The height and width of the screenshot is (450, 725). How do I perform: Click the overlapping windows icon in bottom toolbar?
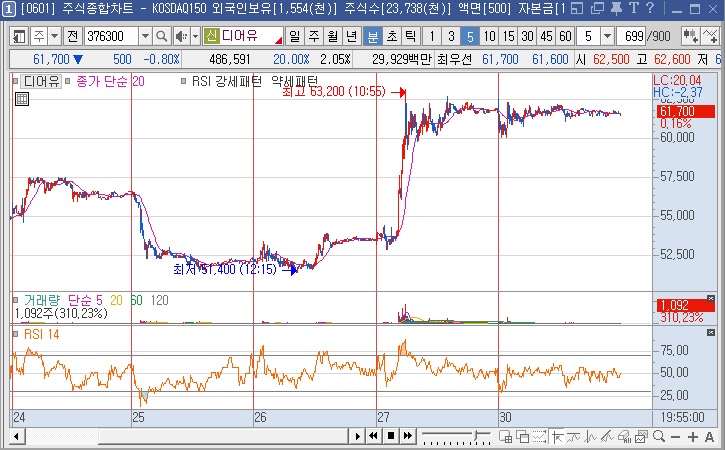pyautogui.click(x=522, y=436)
